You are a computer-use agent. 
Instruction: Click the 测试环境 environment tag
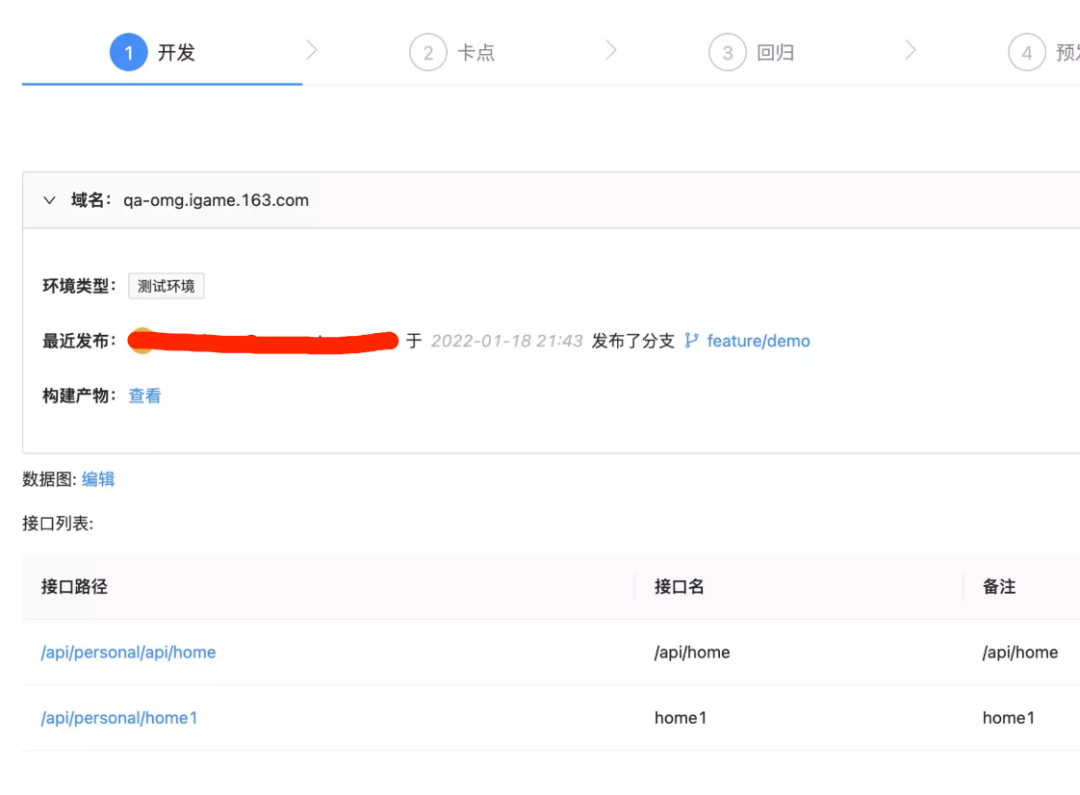(x=166, y=286)
